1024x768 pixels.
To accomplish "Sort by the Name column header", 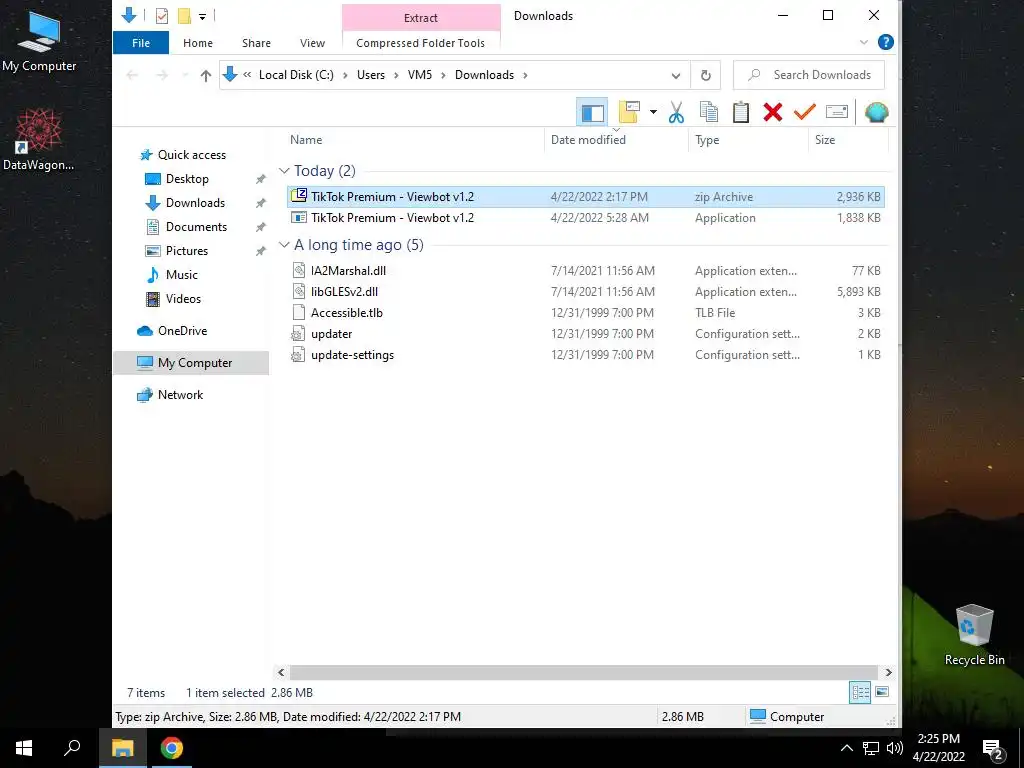I will click(306, 140).
